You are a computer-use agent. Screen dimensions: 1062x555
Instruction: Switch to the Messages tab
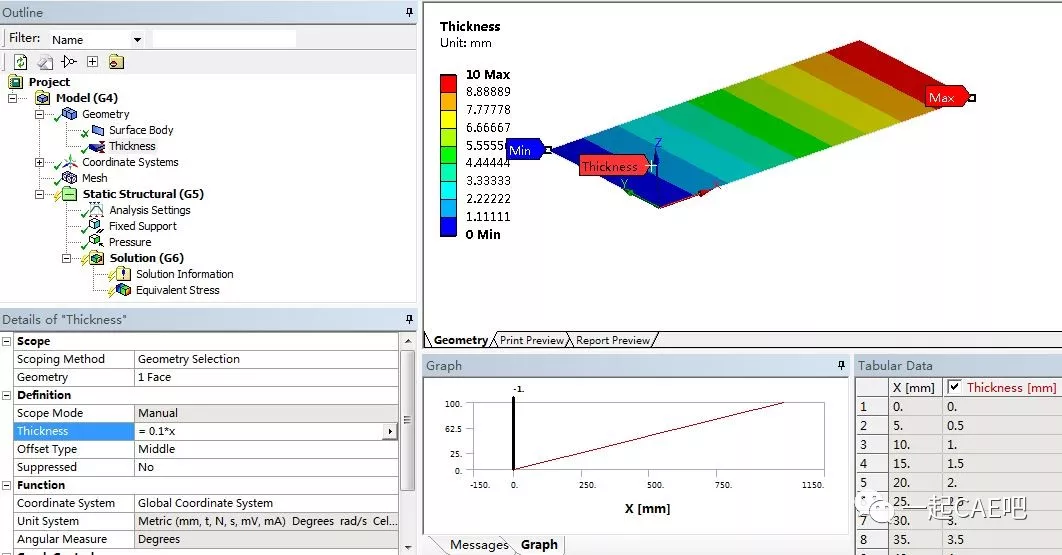[x=479, y=545]
